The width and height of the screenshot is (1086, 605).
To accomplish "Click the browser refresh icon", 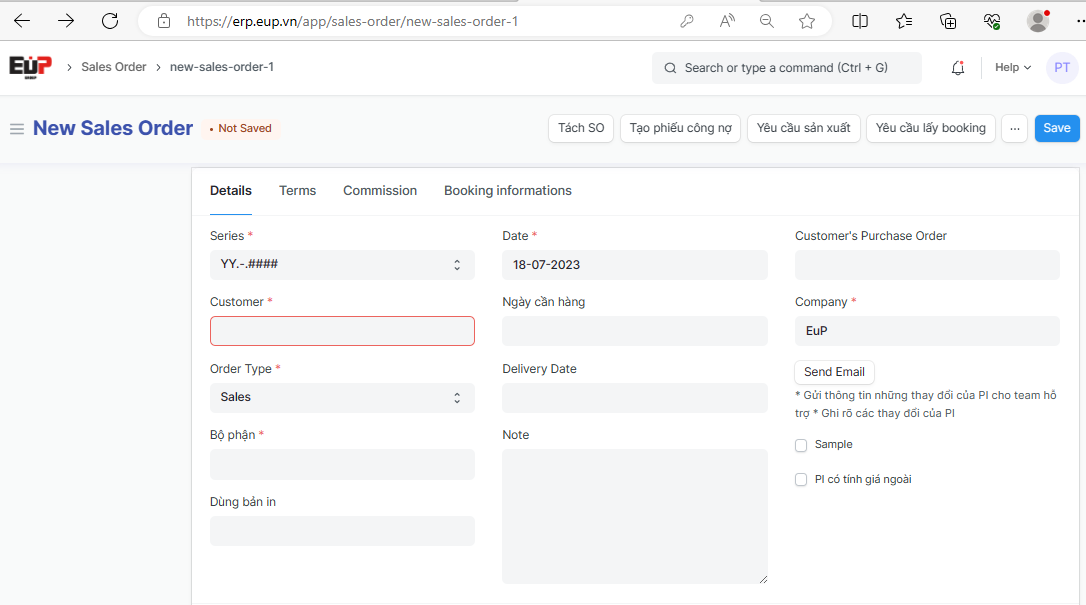I will 110,21.
